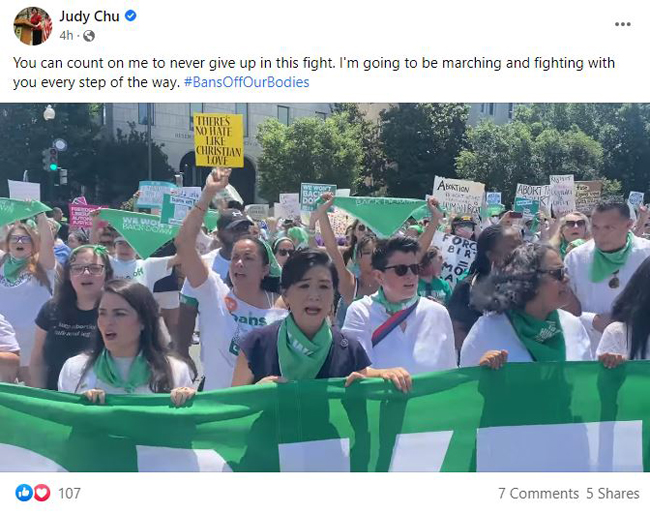Click the red heart reaction icon
The width and height of the screenshot is (650, 513).
(x=41, y=493)
